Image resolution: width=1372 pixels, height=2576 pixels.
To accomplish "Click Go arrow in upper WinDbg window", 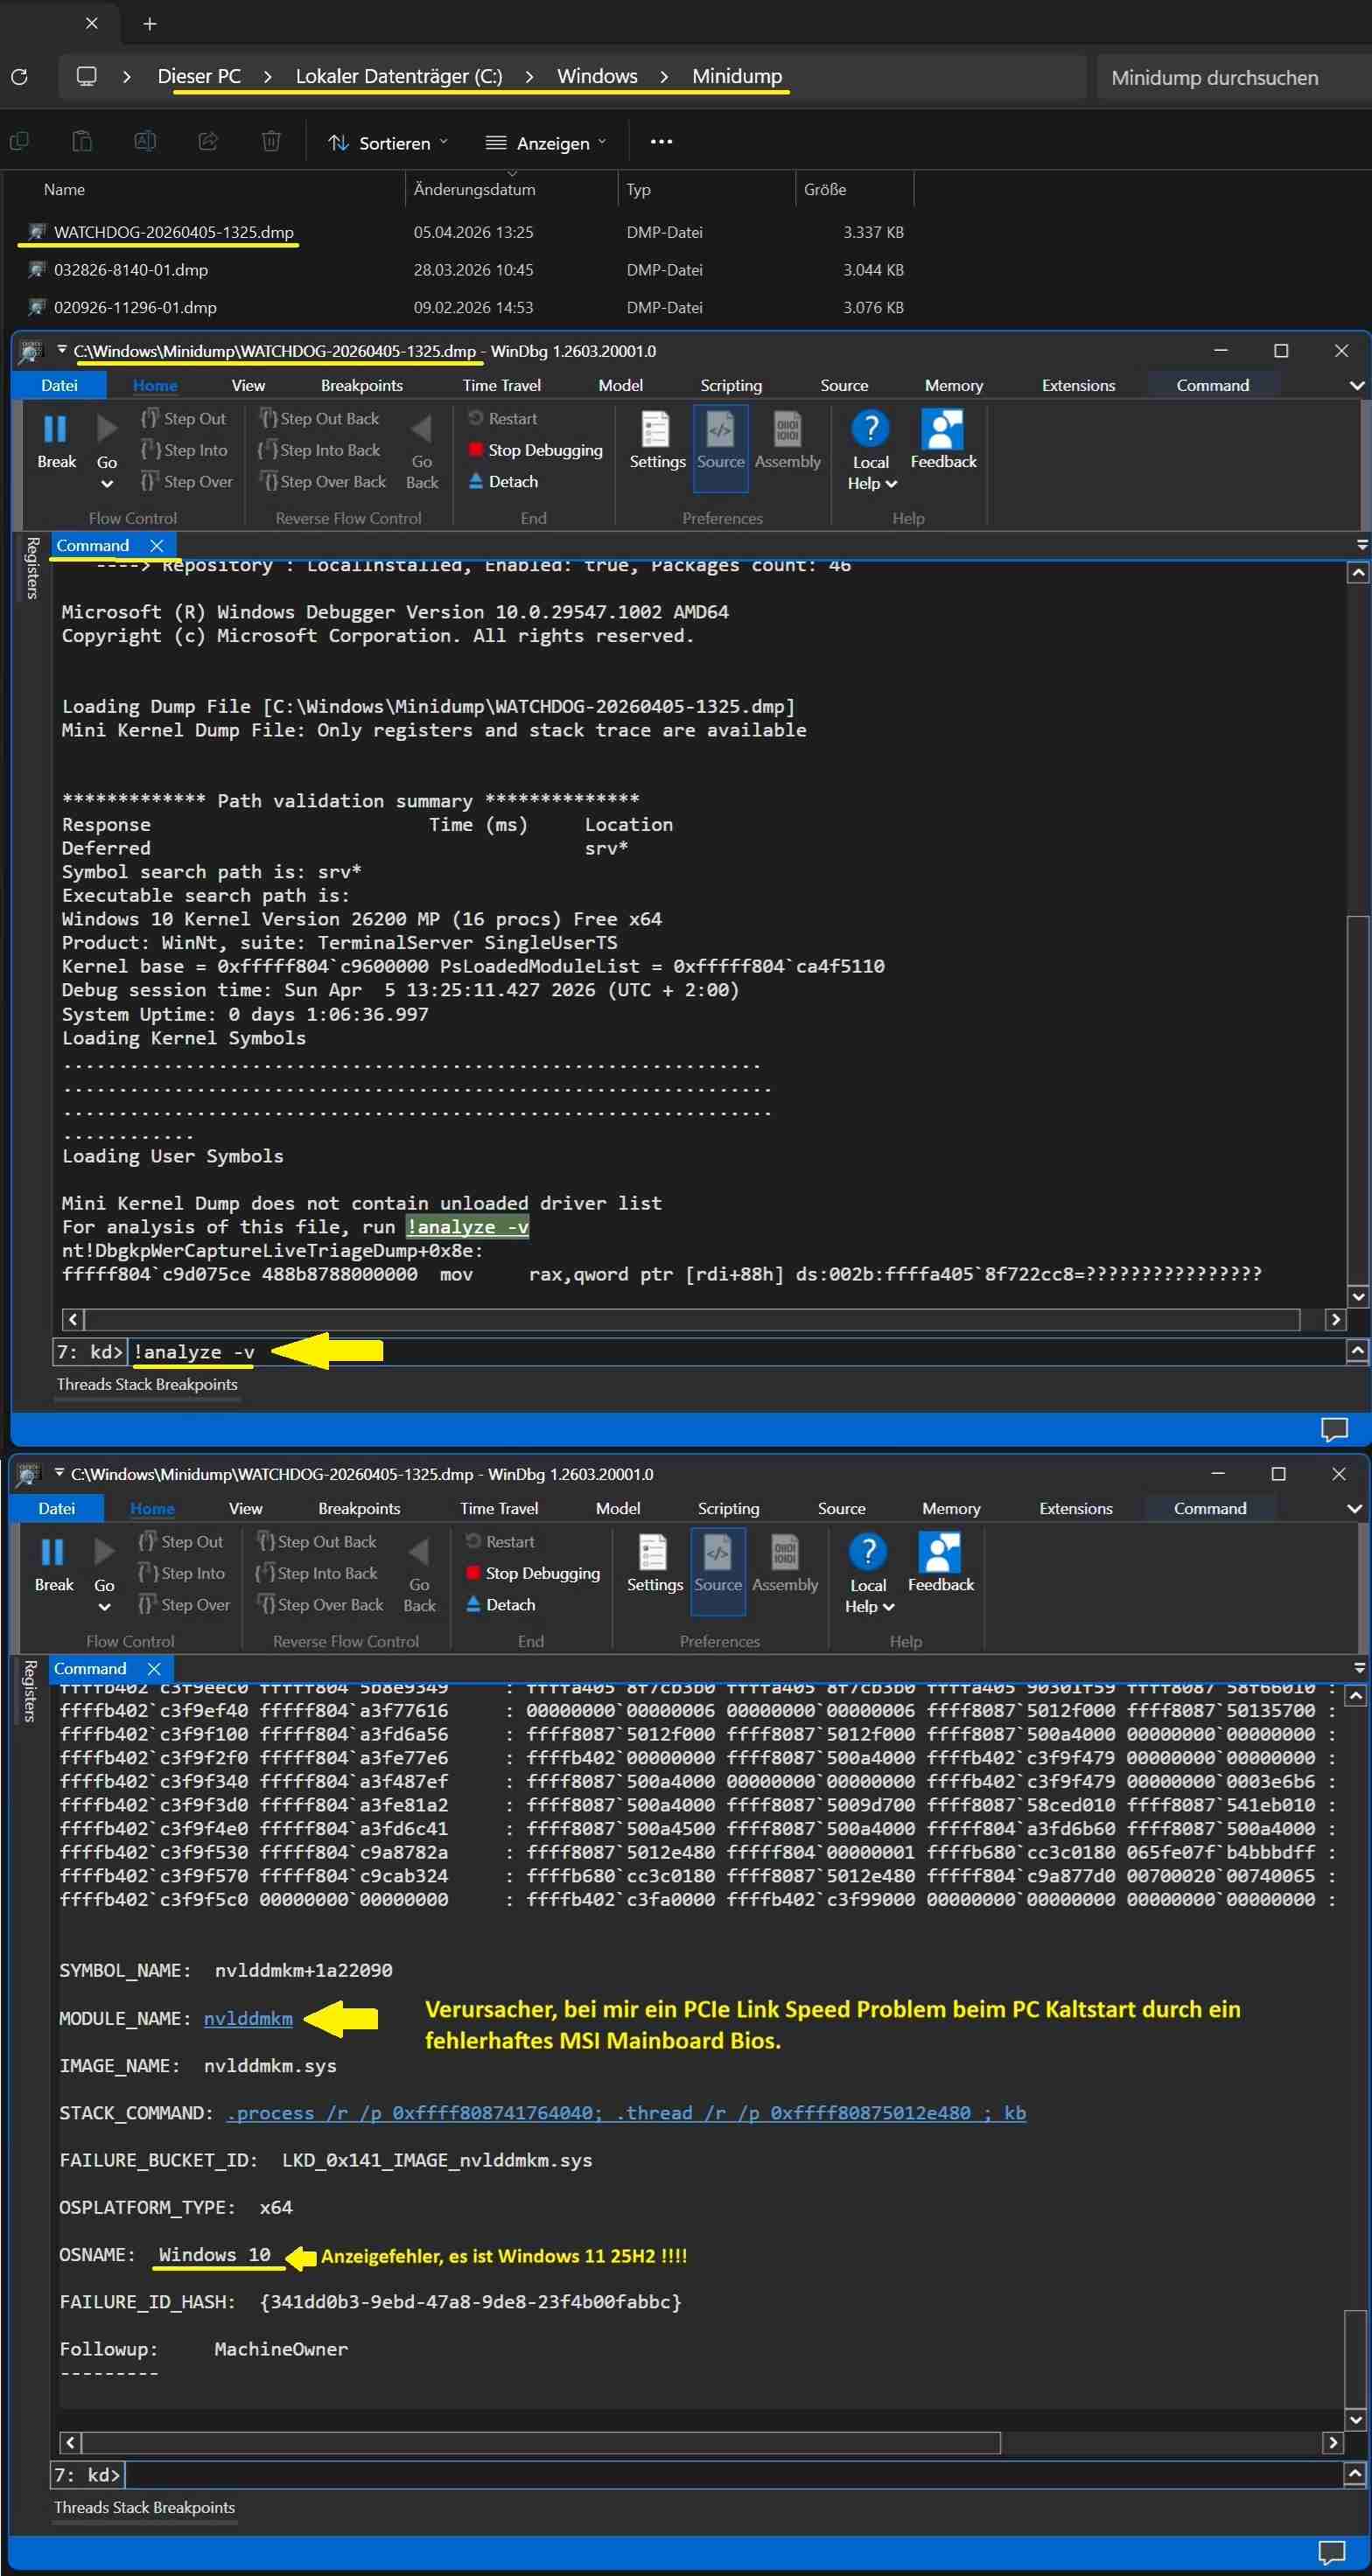I will tap(106, 430).
